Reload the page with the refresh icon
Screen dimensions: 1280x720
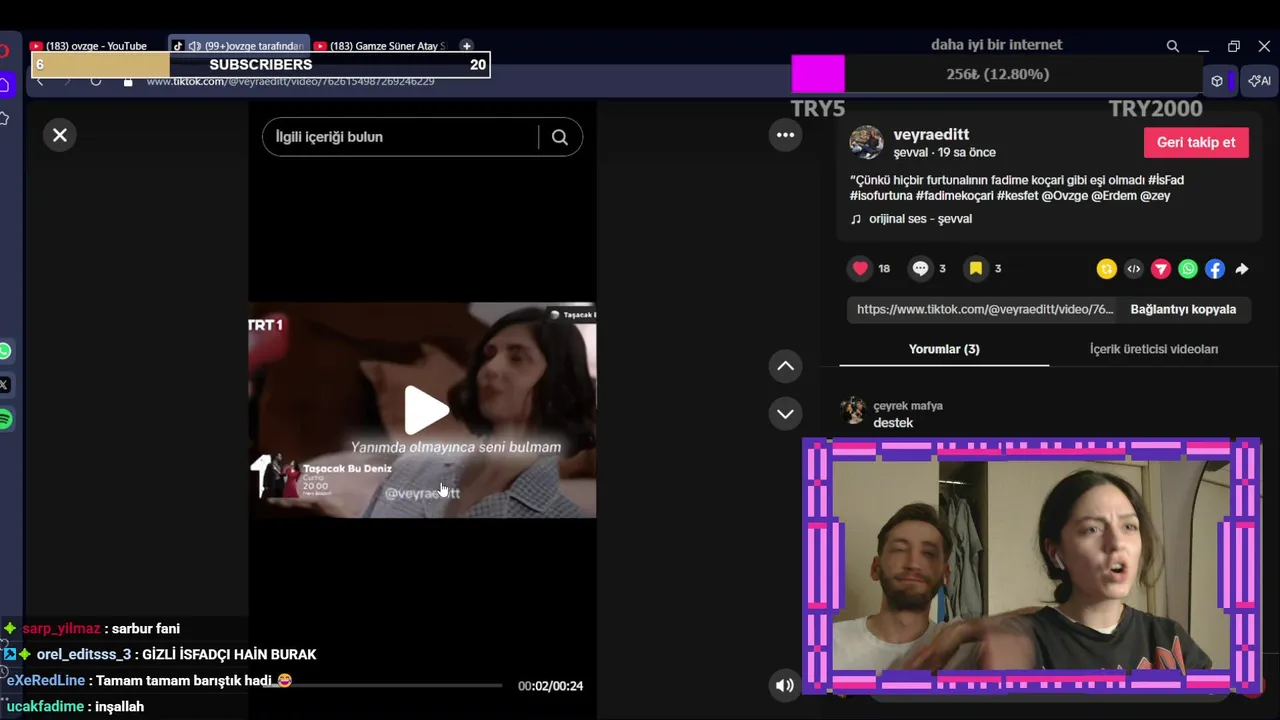coord(96,81)
